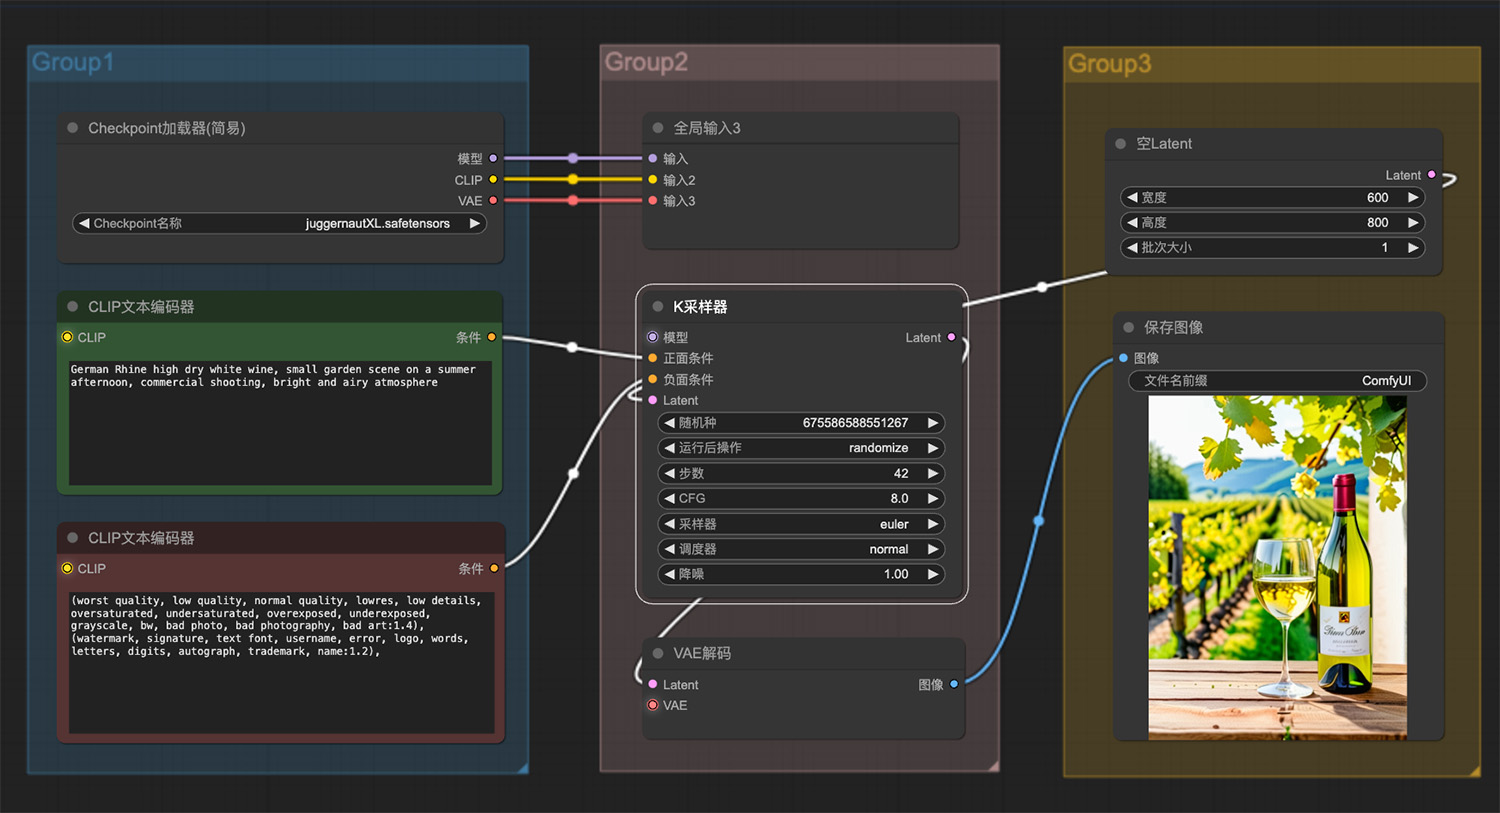Click the 图像 output port on VAE解码

click(x=954, y=684)
